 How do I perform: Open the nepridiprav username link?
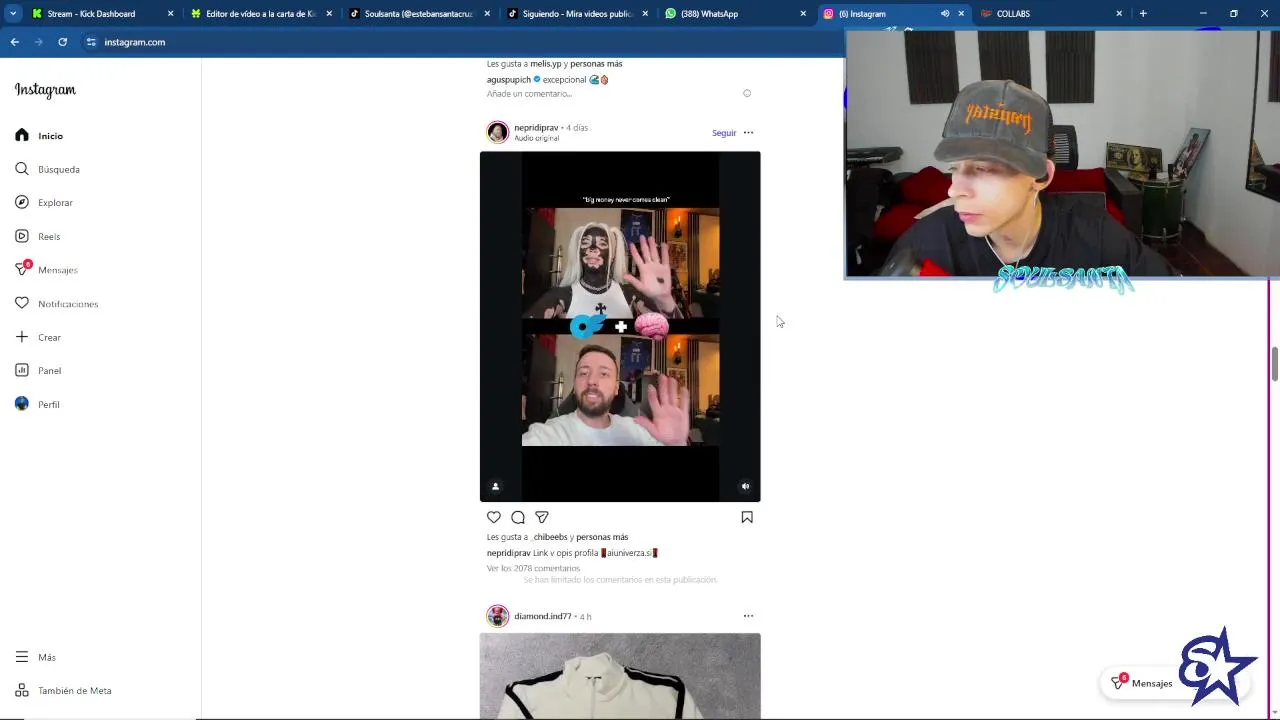(x=536, y=128)
